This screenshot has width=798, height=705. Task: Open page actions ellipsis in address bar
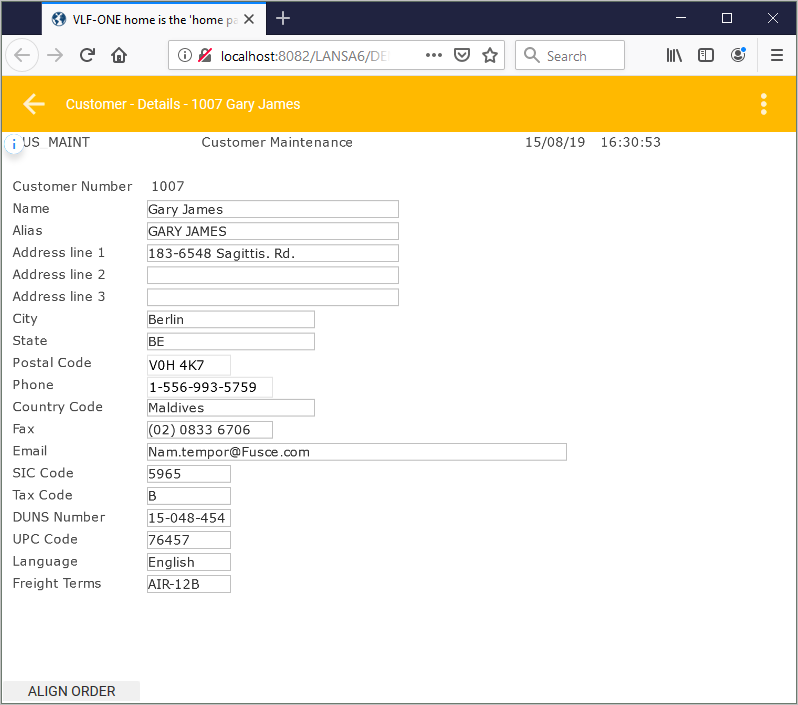click(x=433, y=56)
